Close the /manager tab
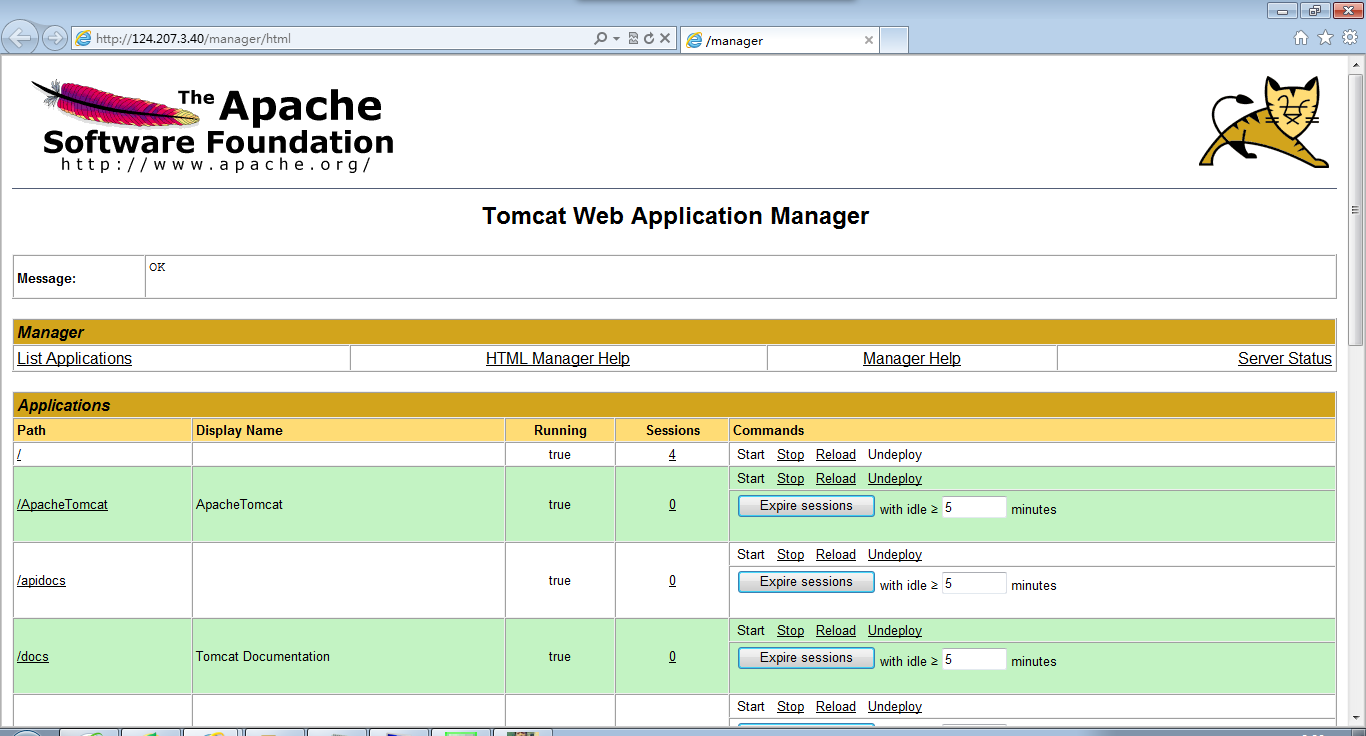The height and width of the screenshot is (736, 1366). pos(869,41)
